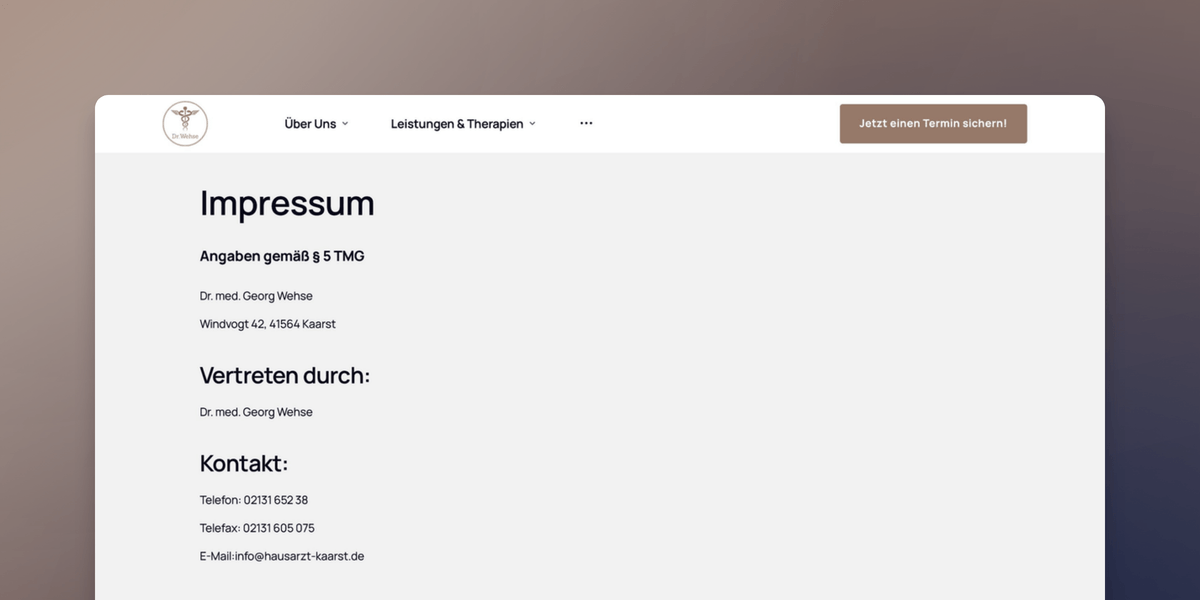This screenshot has width=1200, height=600.
Task: Click the Impressum page heading
Action: 287,203
